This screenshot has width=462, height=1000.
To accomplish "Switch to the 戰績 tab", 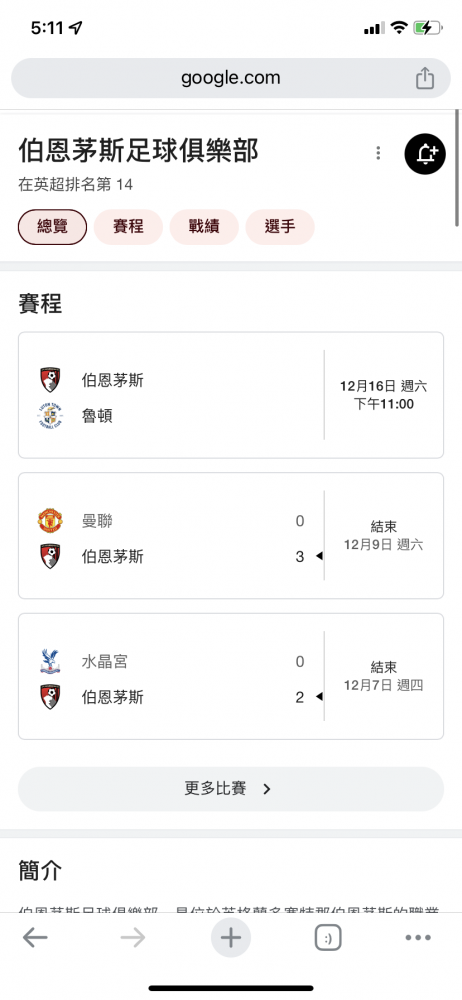I will click(x=204, y=227).
